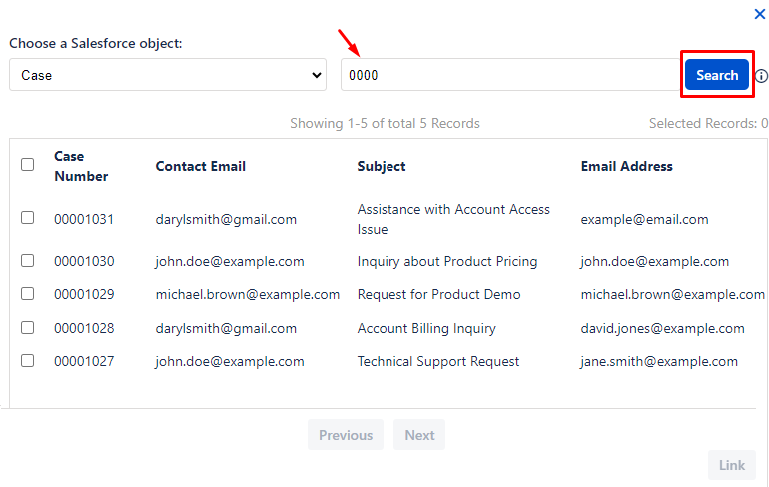Check the box for case 00001030

(27, 260)
